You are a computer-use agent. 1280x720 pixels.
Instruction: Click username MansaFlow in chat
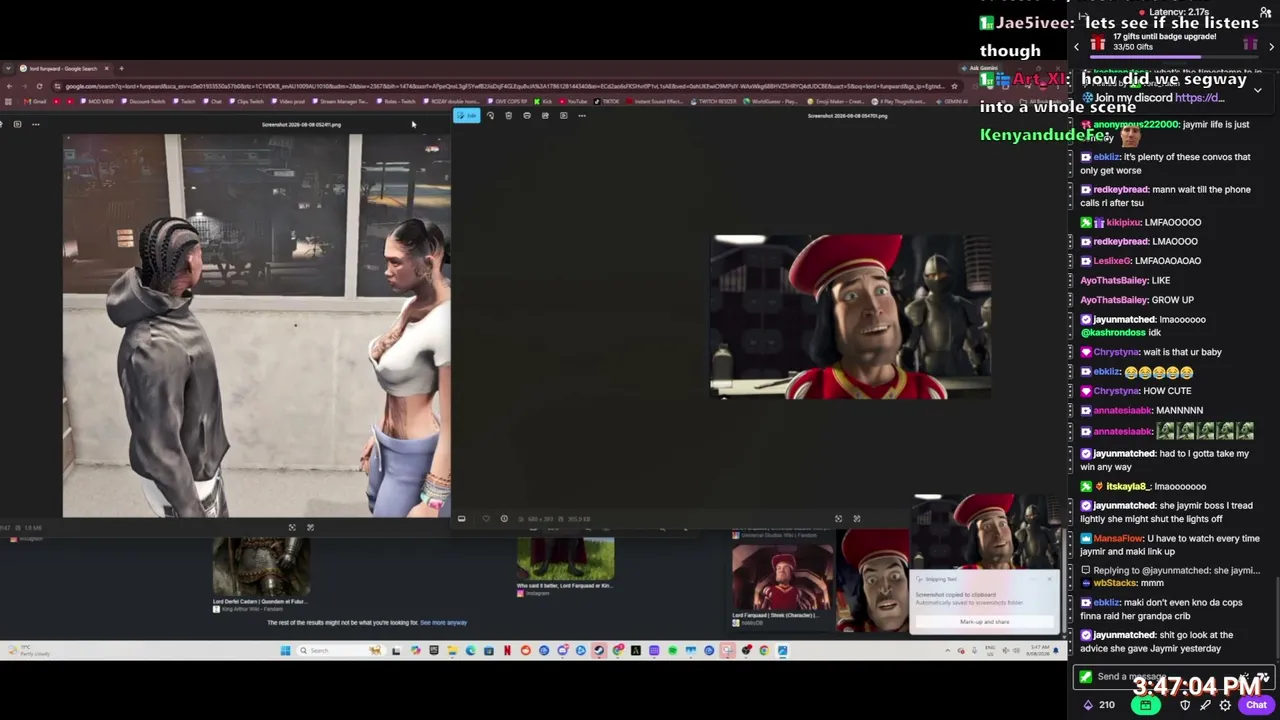(x=1121, y=539)
